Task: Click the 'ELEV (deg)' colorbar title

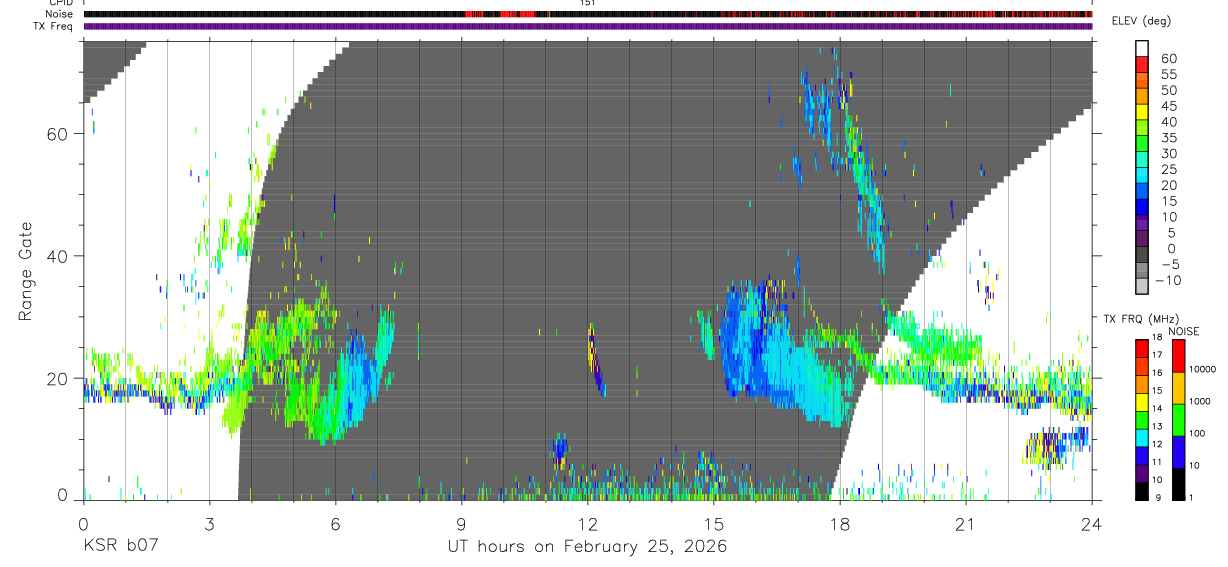Action: 1141,21
